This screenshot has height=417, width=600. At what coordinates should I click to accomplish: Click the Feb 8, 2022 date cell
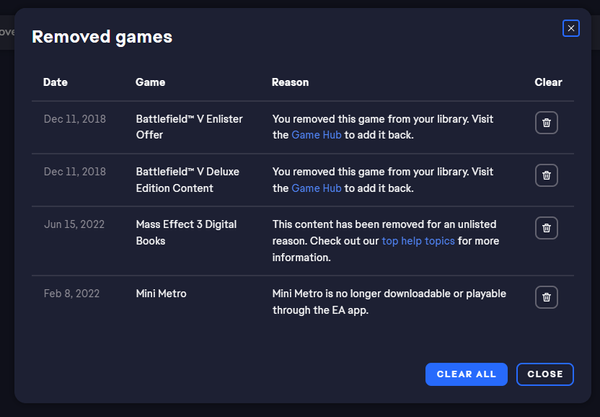coord(71,295)
